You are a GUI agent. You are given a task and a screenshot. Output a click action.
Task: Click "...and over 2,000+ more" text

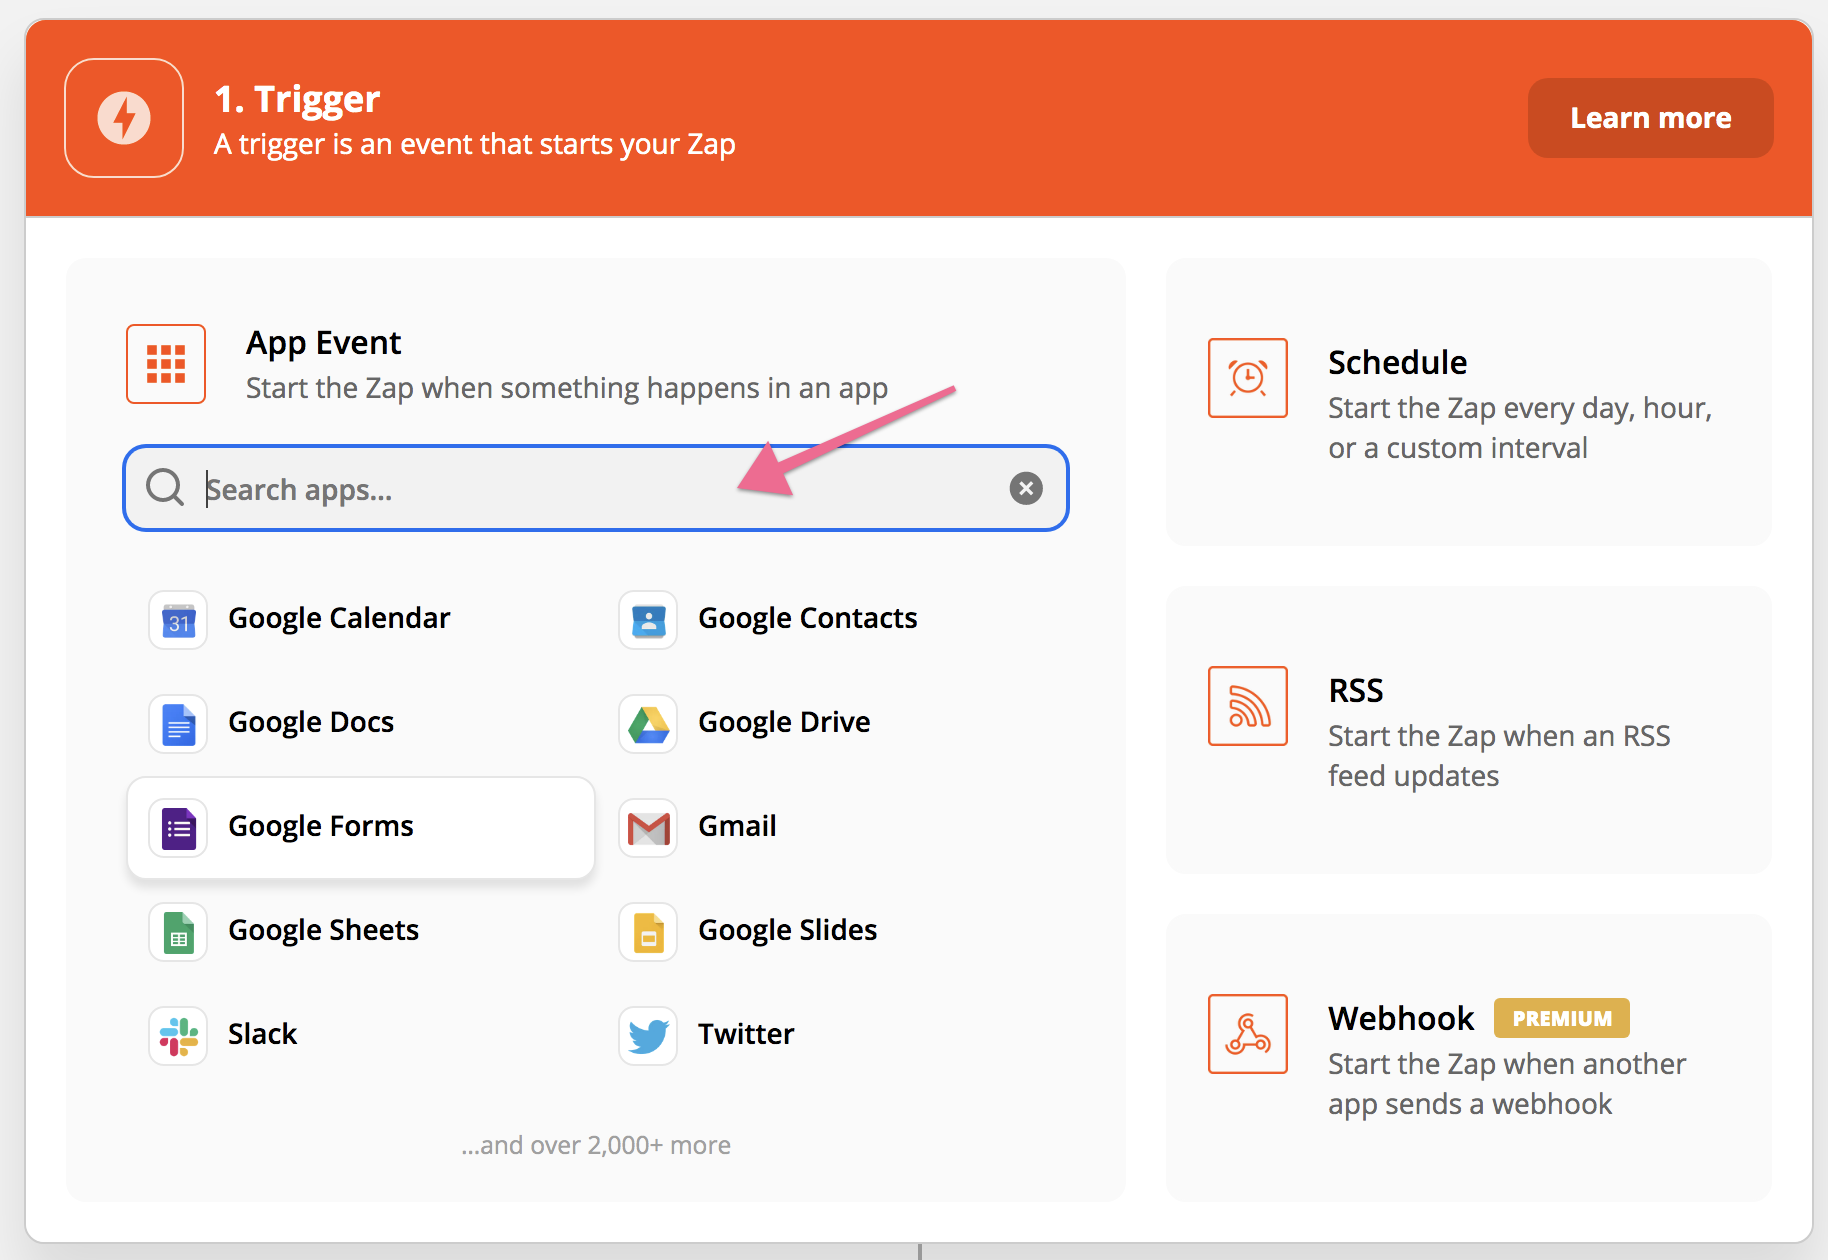click(x=596, y=1145)
